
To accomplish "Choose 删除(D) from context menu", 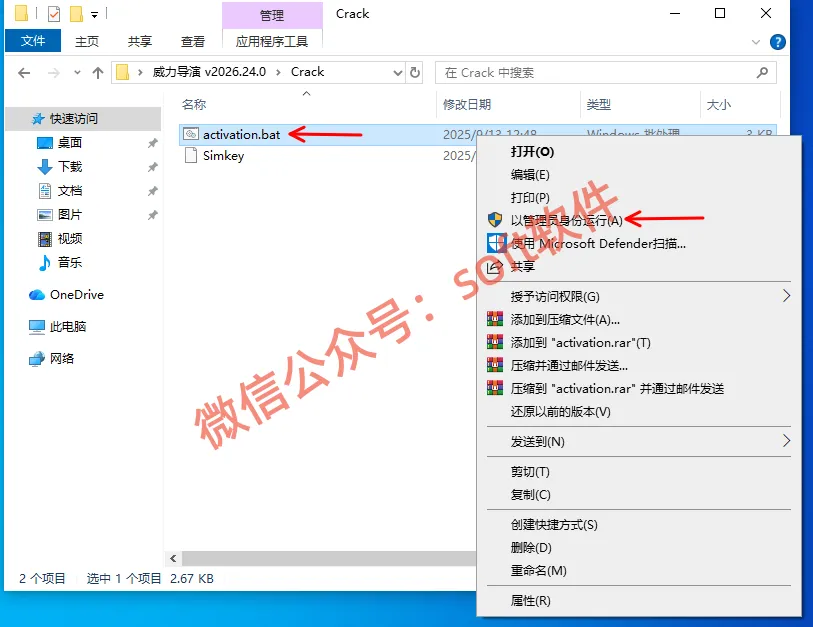I will coord(639,548).
